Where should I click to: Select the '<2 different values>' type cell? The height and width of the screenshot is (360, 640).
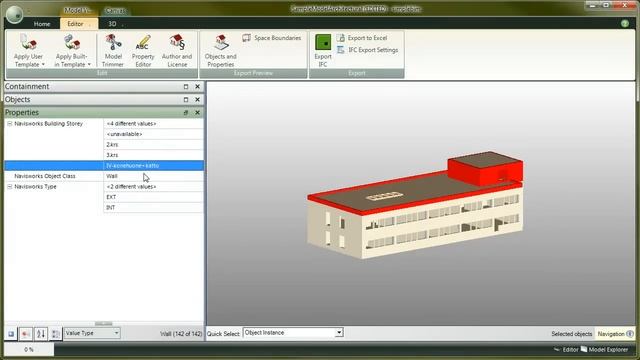point(153,187)
